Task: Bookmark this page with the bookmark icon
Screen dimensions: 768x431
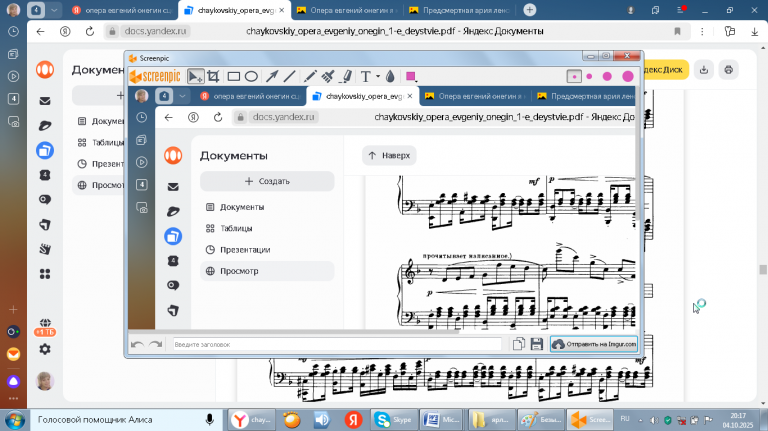Action: (x=677, y=31)
